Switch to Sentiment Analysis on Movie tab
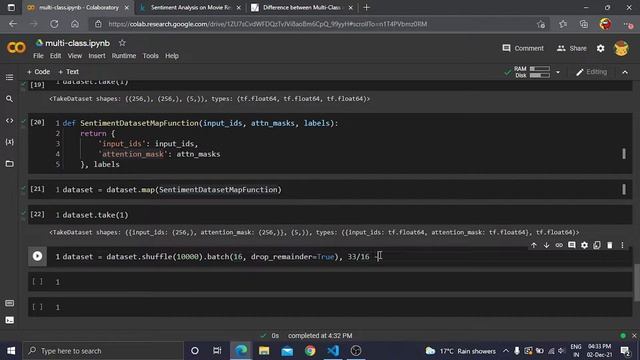This screenshot has width=640, height=360. (x=190, y=7)
